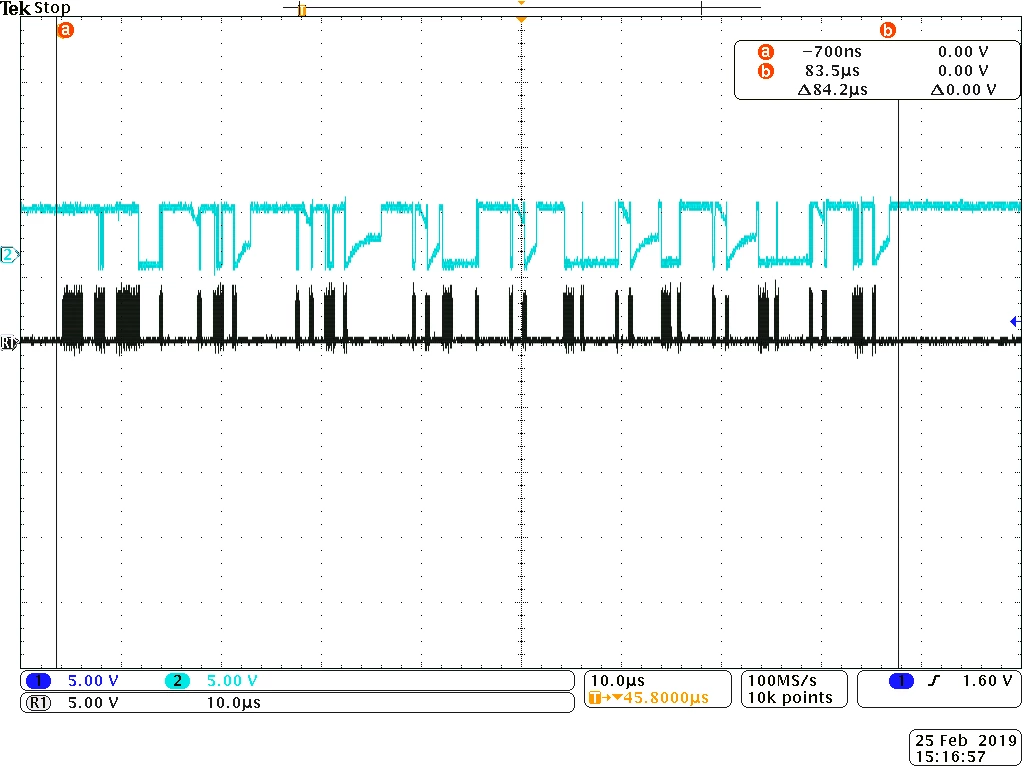Click the 1.60 V trigger level readout

pyautogui.click(x=987, y=681)
